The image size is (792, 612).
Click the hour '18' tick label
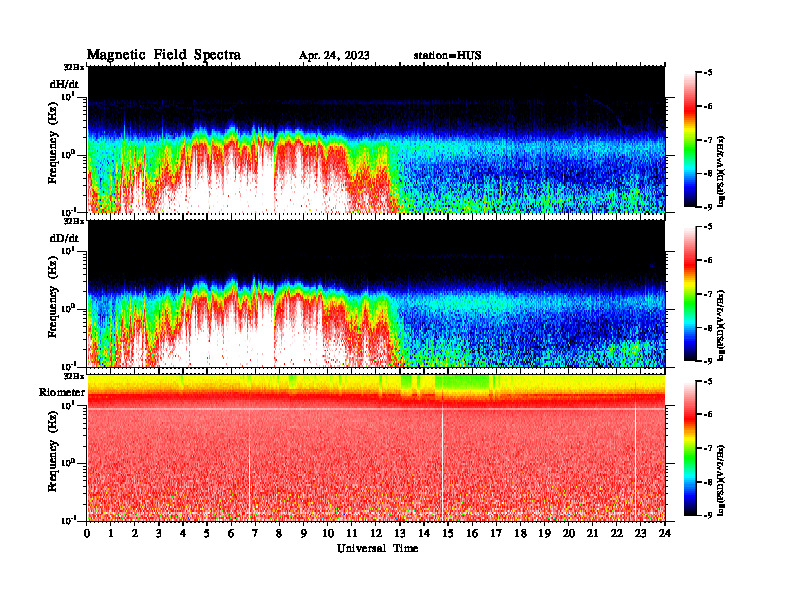[x=520, y=533]
